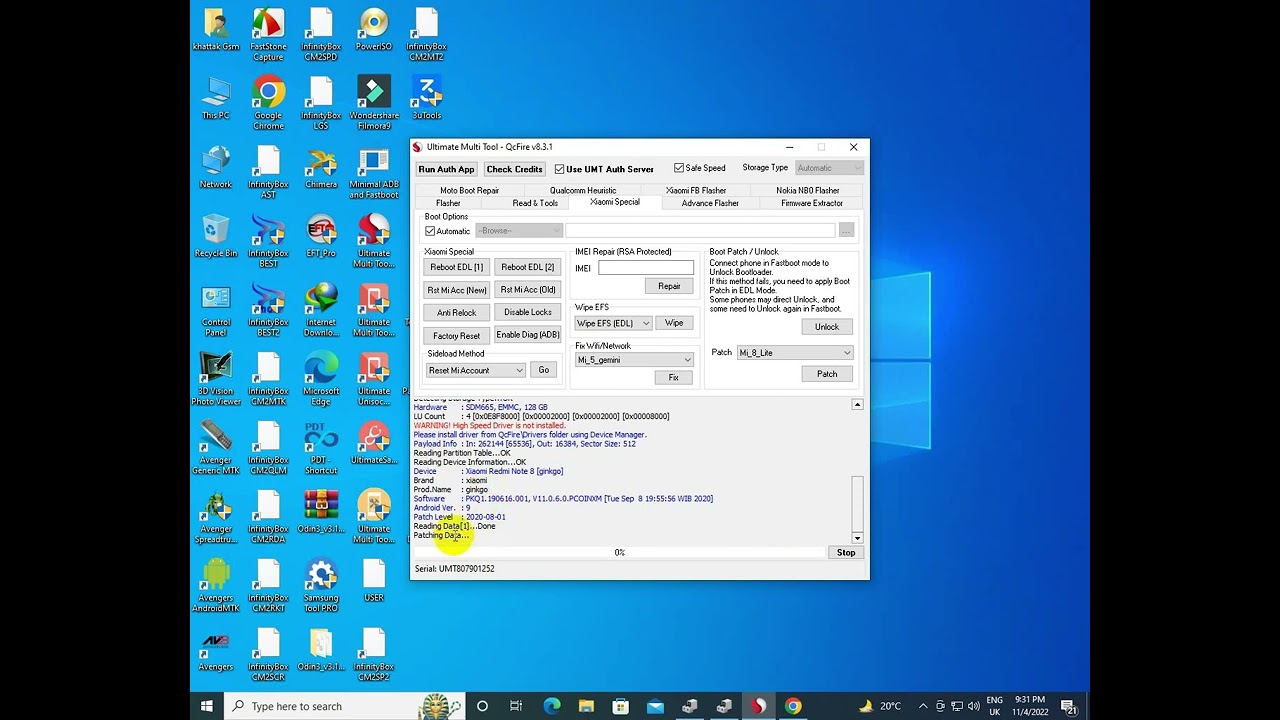This screenshot has width=1280, height=720.
Task: Switch to Firmware Extractor tab
Action: point(812,203)
